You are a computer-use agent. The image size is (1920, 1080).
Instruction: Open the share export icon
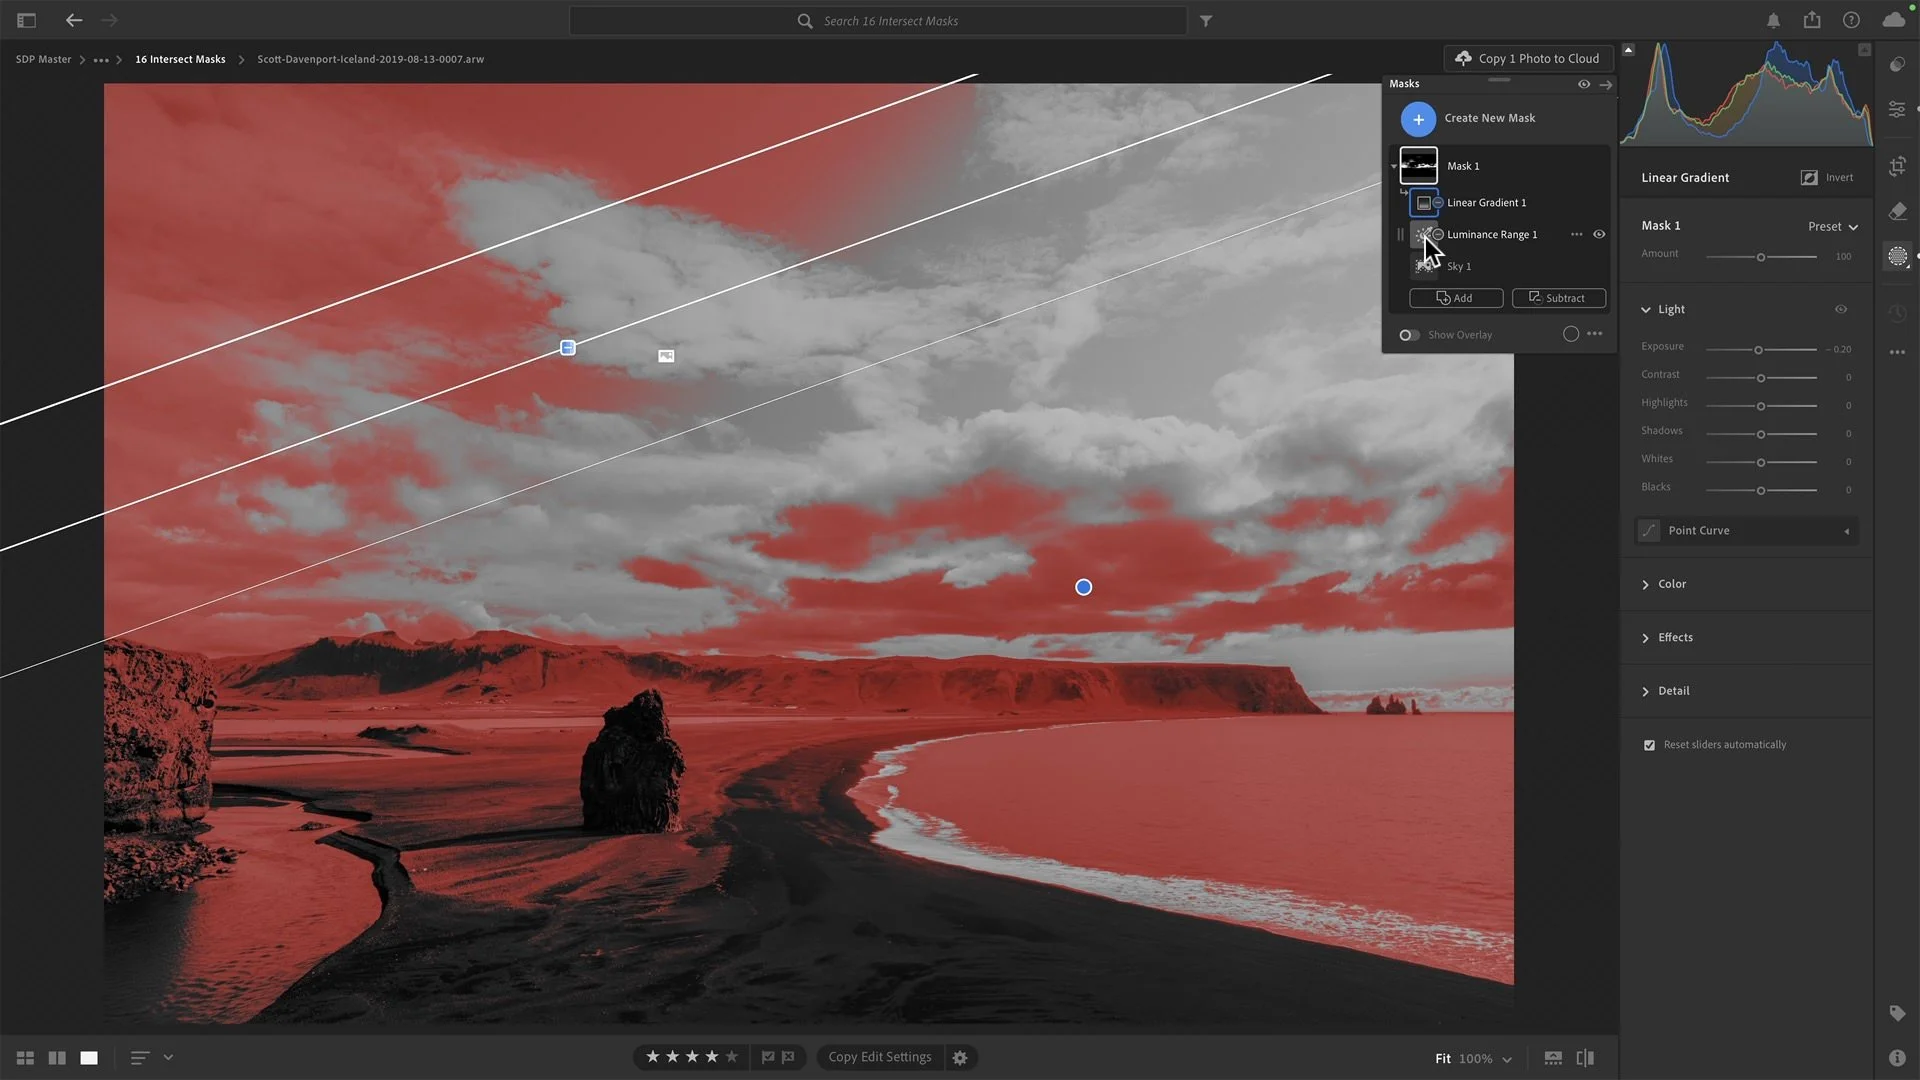coord(1812,20)
